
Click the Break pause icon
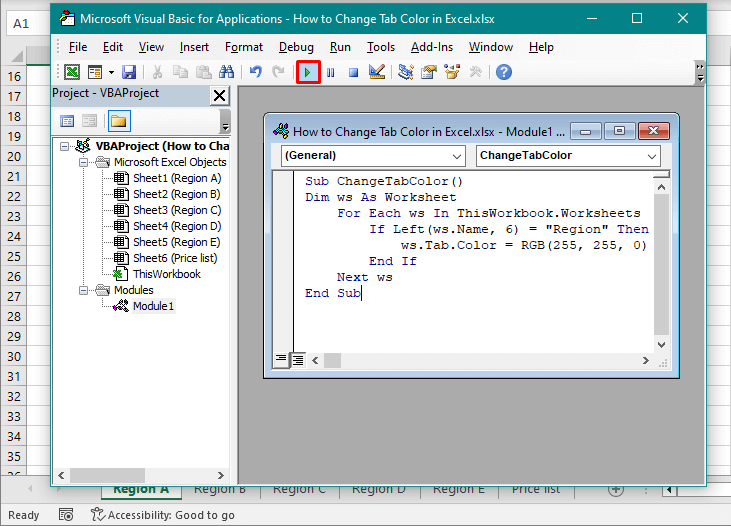click(x=331, y=72)
